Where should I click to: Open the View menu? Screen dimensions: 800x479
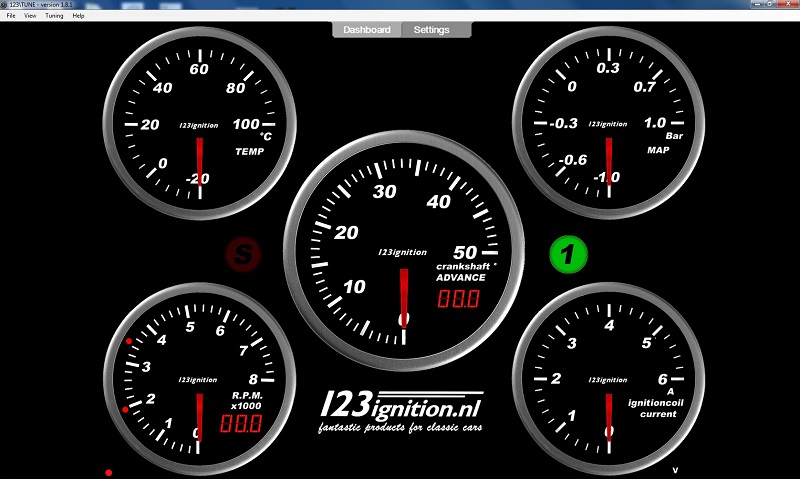[x=29, y=16]
